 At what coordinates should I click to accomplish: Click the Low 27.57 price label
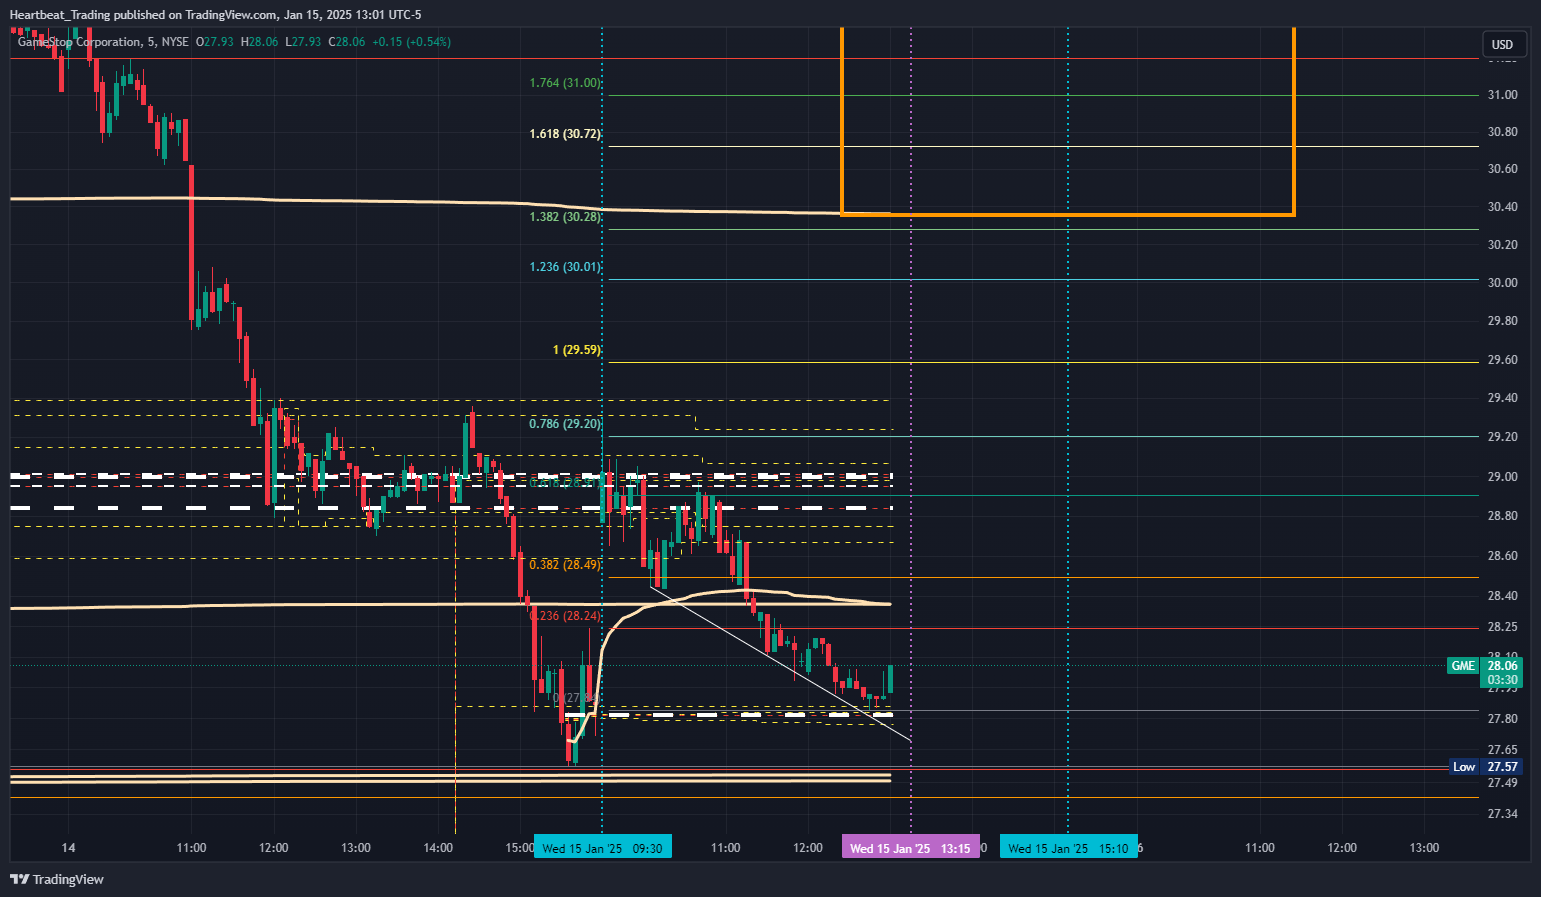[x=1486, y=767]
